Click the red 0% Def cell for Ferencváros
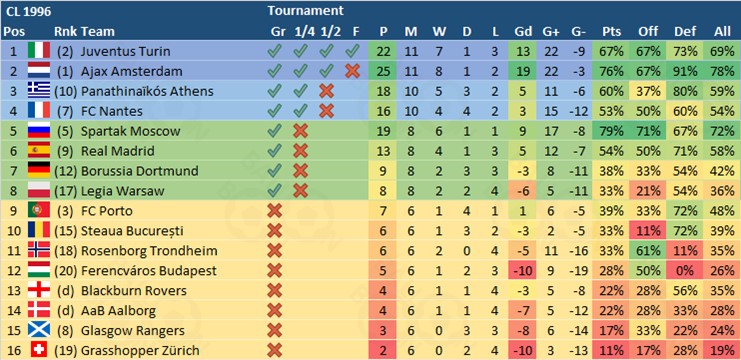Viewport: 741px width, 360px height. [685, 271]
